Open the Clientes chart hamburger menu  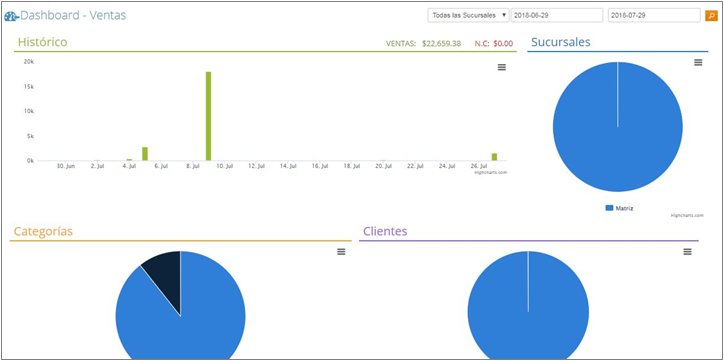[x=688, y=252]
